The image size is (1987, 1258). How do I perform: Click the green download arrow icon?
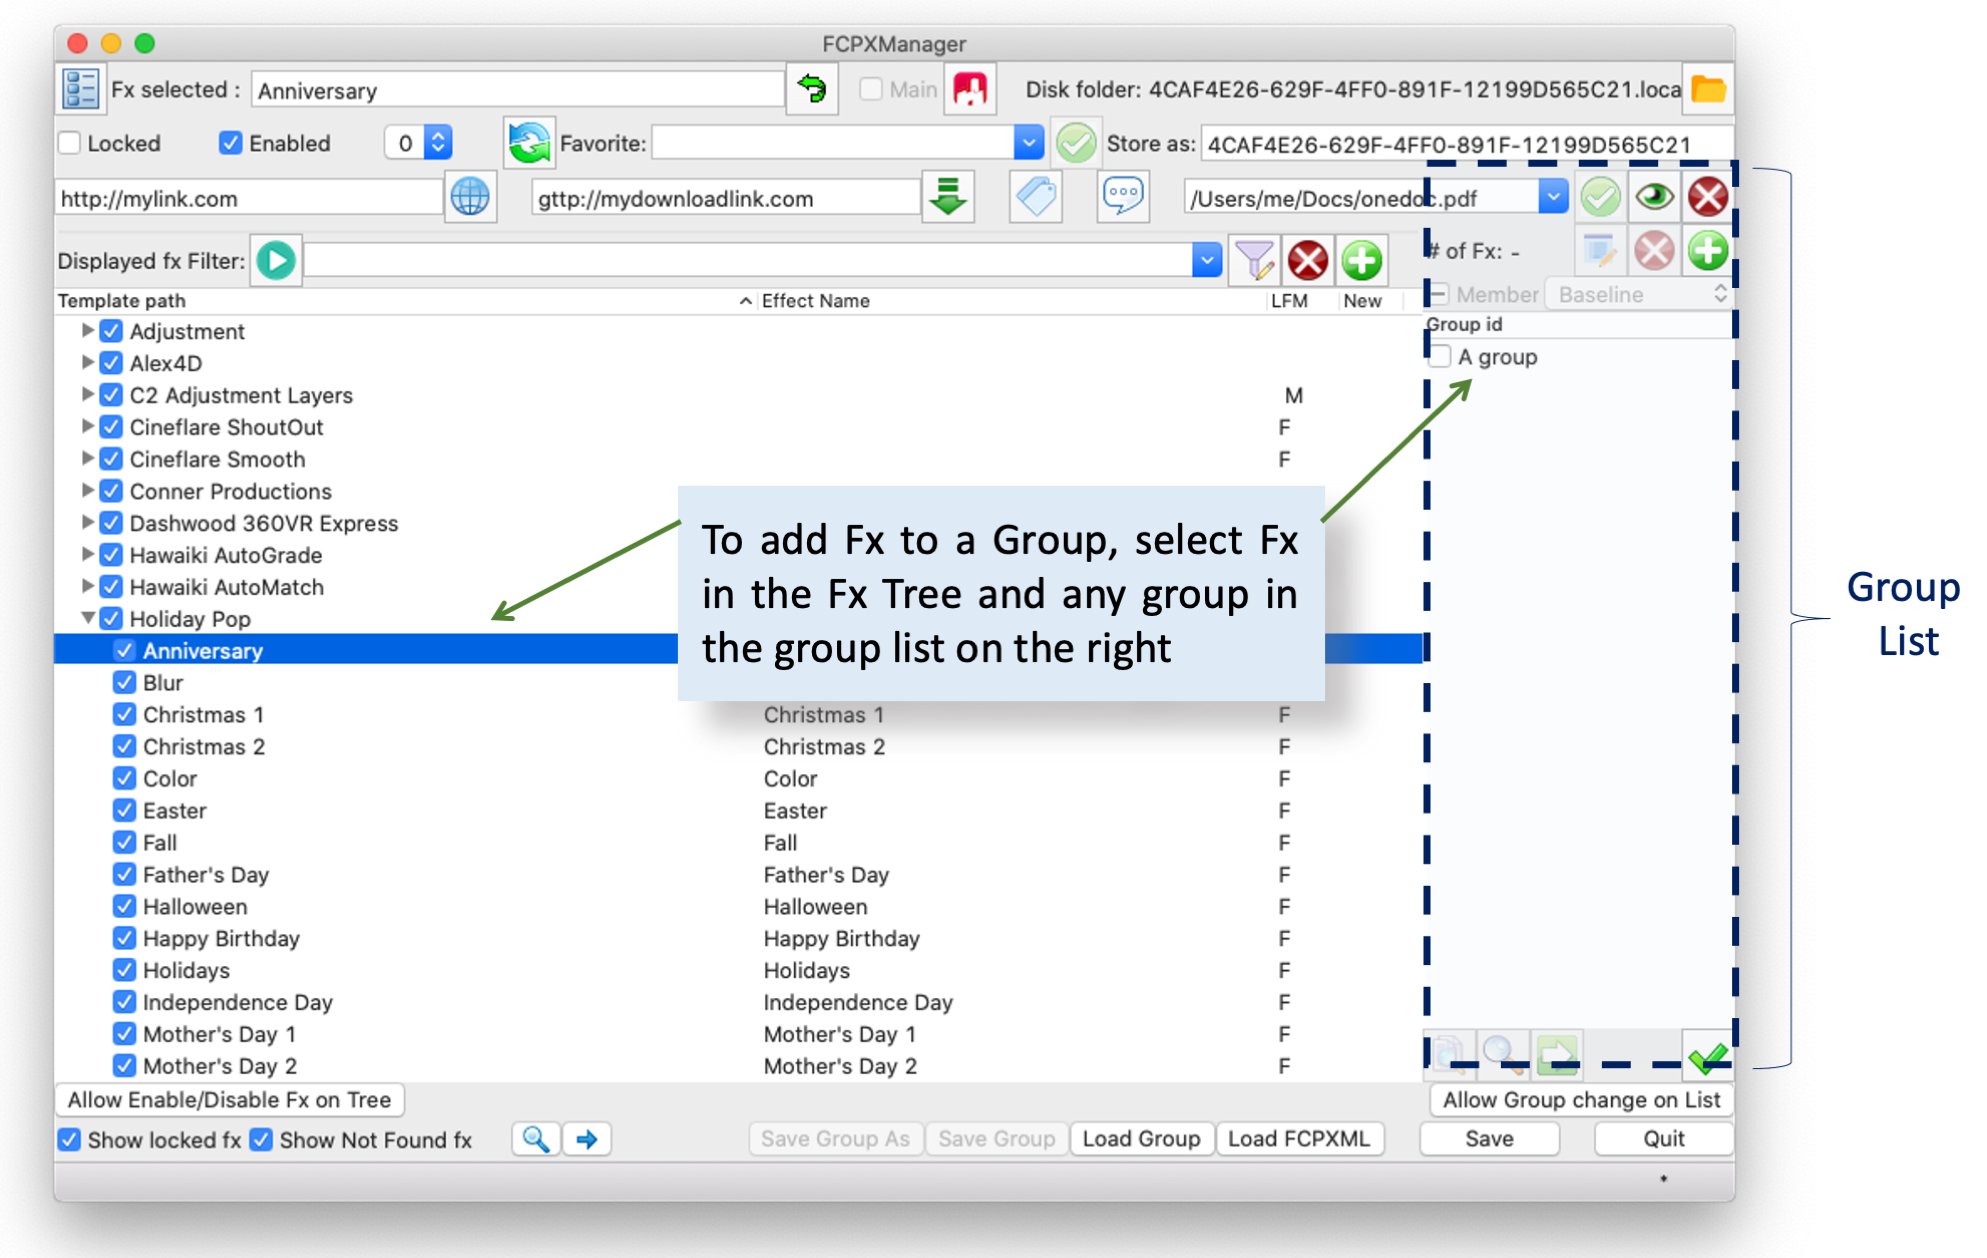point(947,196)
